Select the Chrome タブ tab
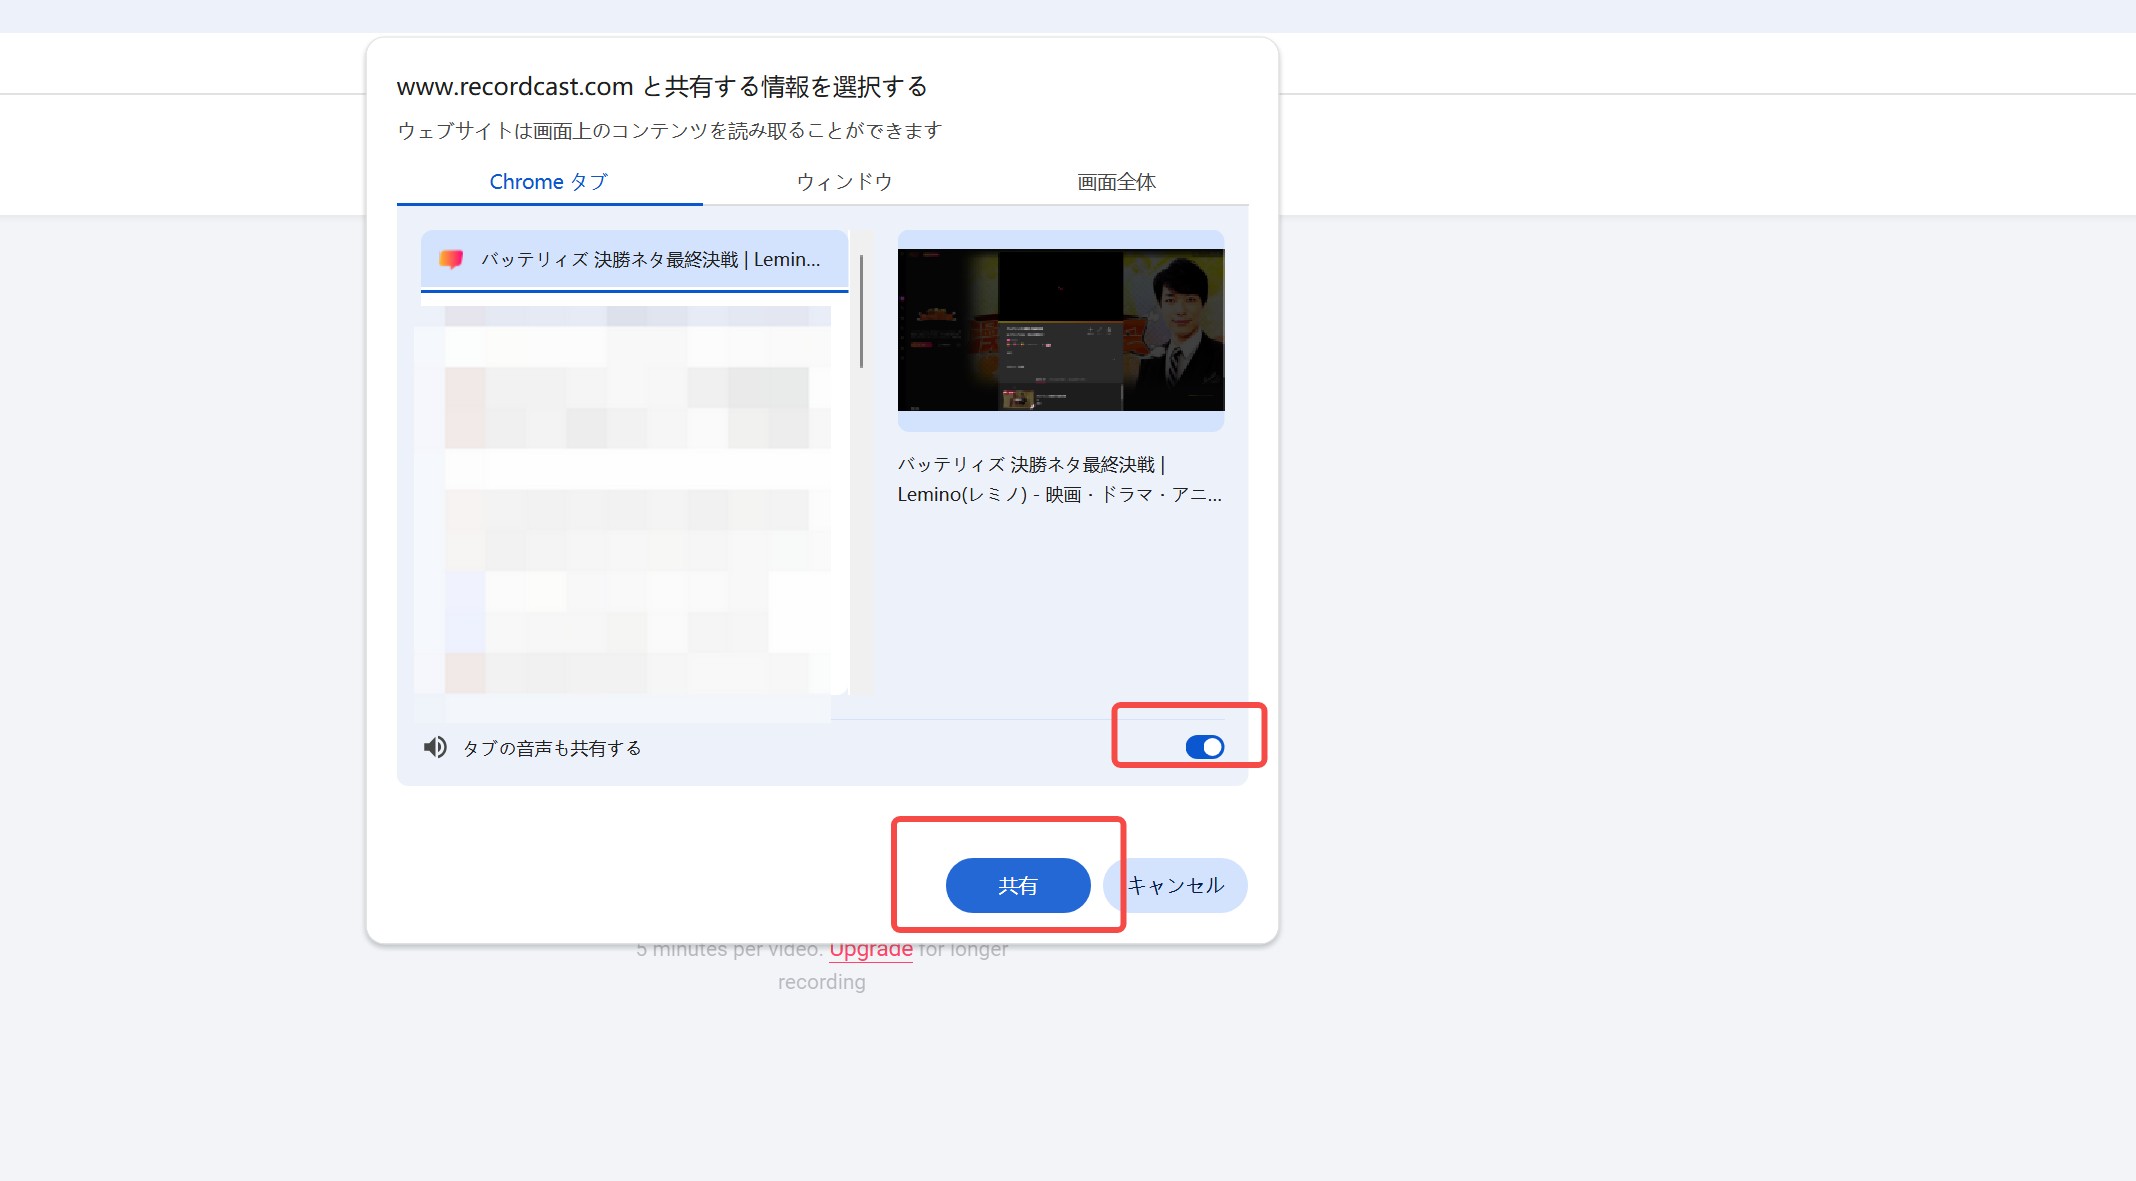Screen dimensions: 2136x1181 pos(549,182)
